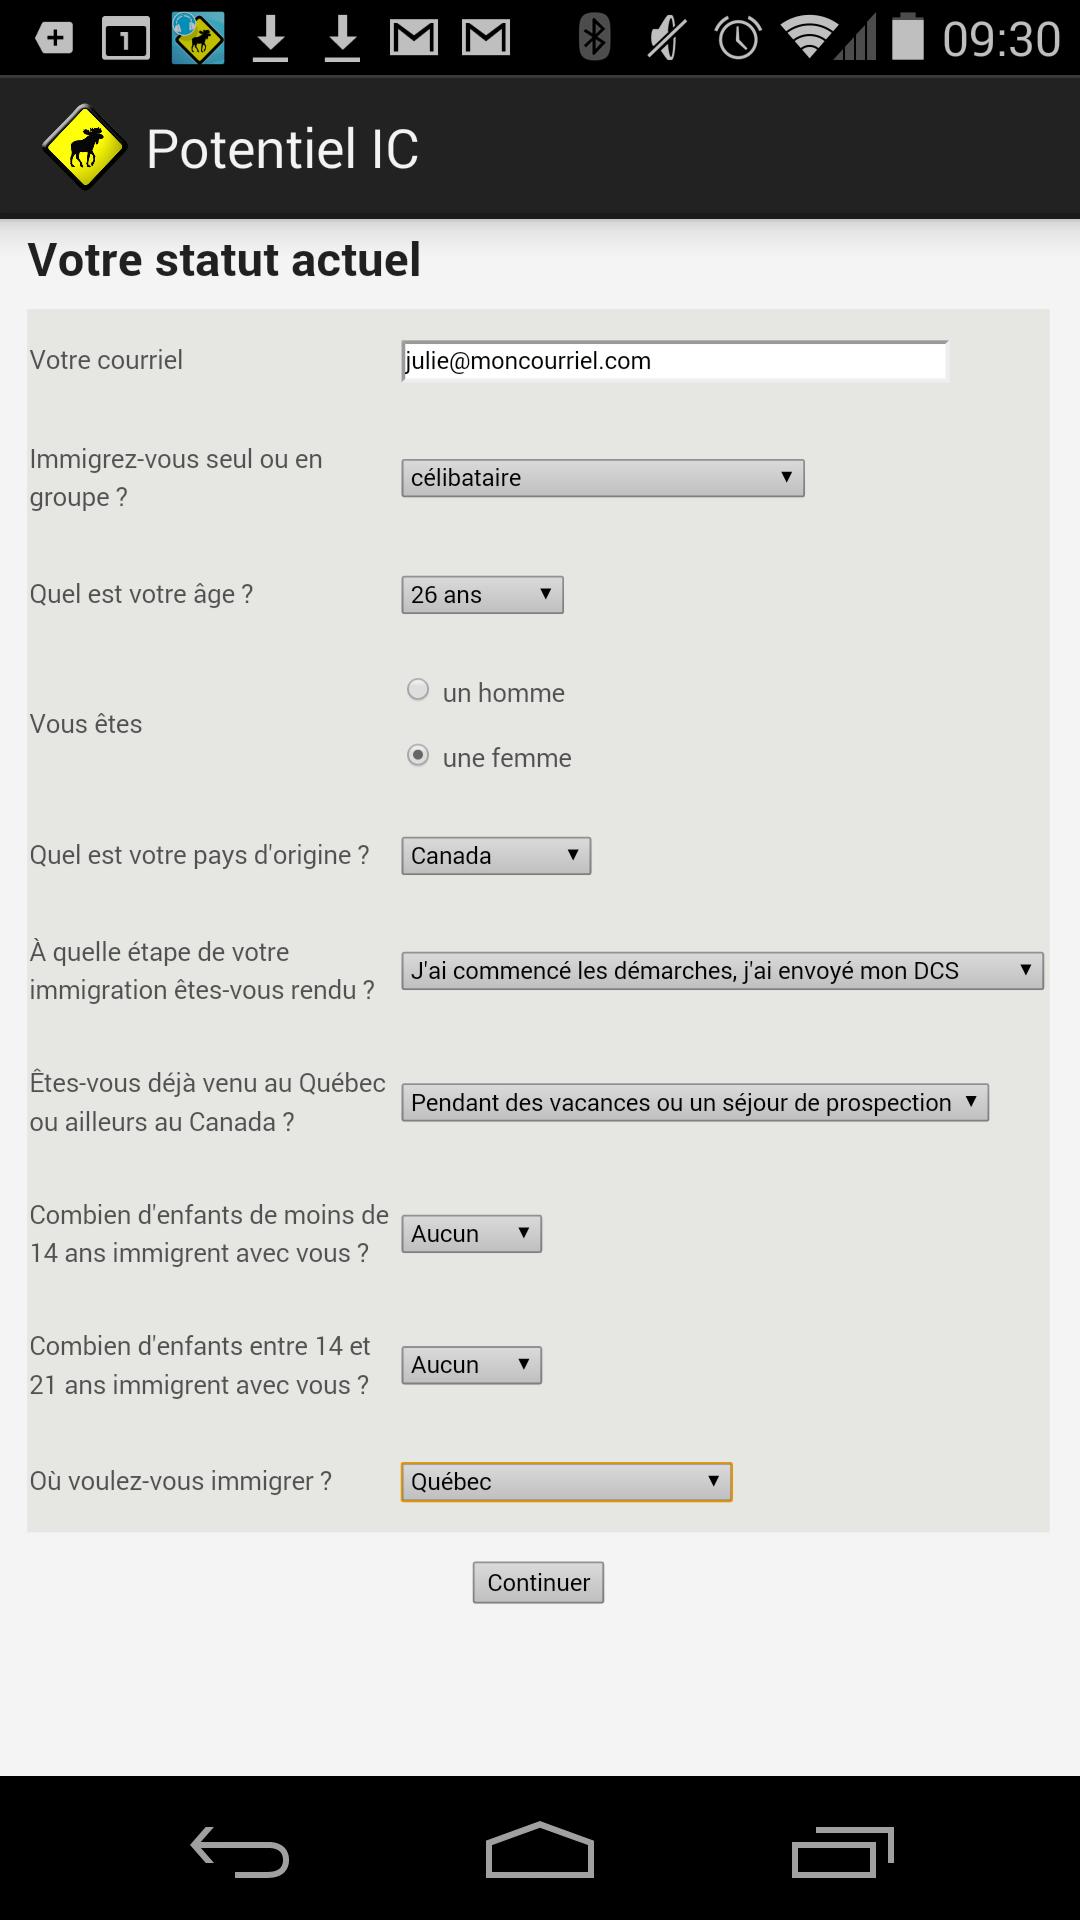Viewport: 1080px width, 1920px height.
Task: Open the "célibataire" group dropdown
Action: (x=602, y=478)
